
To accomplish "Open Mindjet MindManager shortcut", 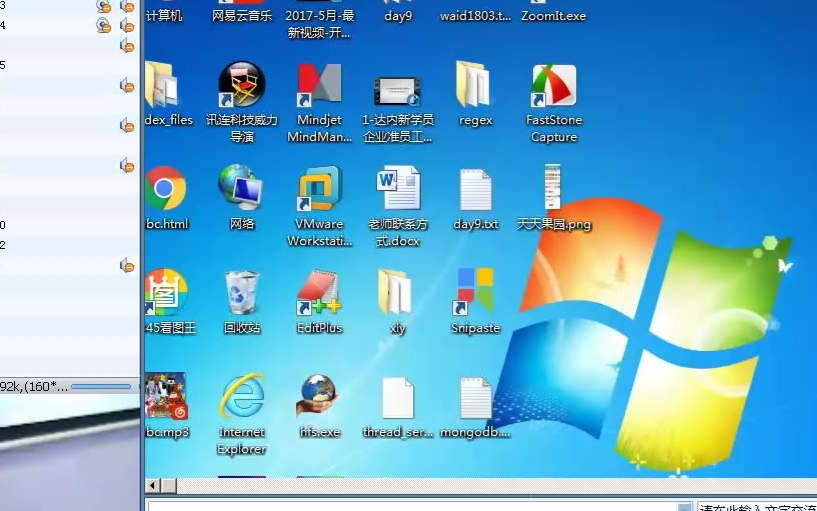I will pyautogui.click(x=319, y=84).
